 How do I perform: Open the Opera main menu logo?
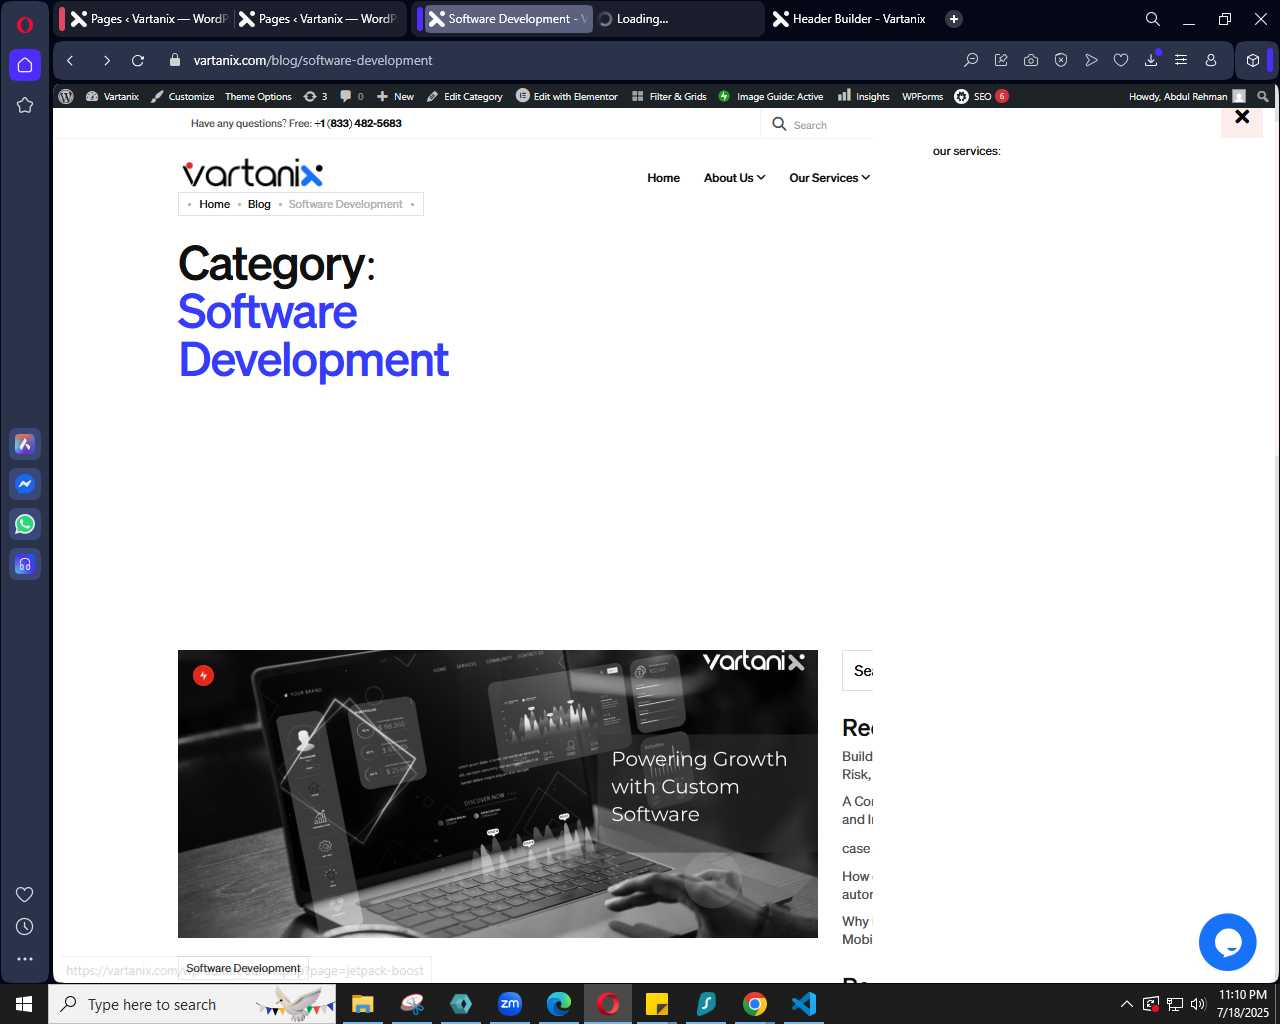pos(25,25)
